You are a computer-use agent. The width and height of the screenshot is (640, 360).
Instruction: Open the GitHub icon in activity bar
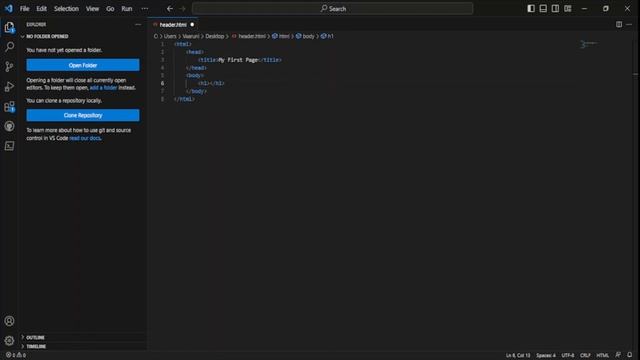(x=9, y=126)
